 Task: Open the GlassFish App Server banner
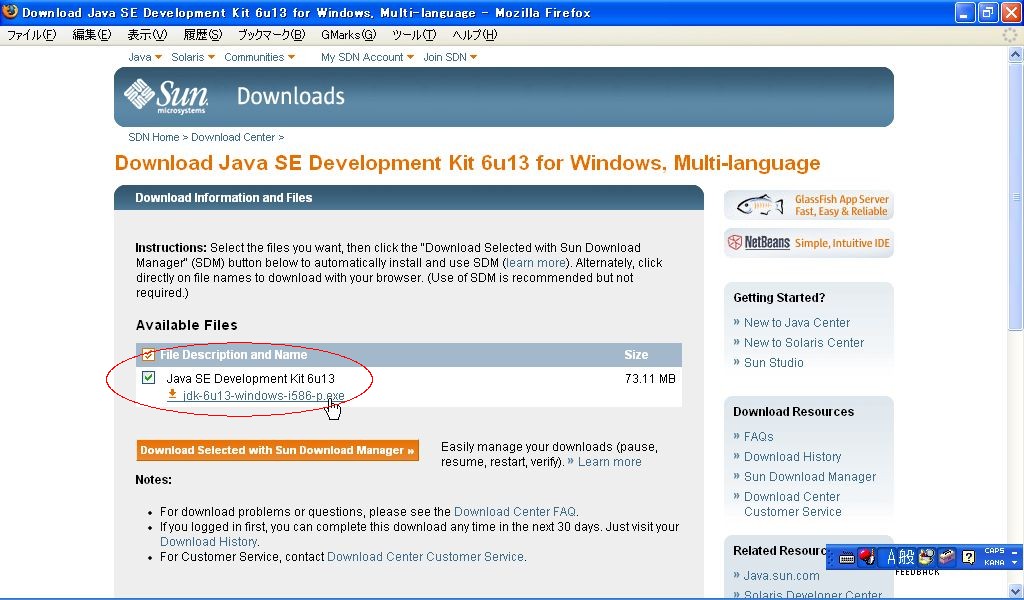808,205
